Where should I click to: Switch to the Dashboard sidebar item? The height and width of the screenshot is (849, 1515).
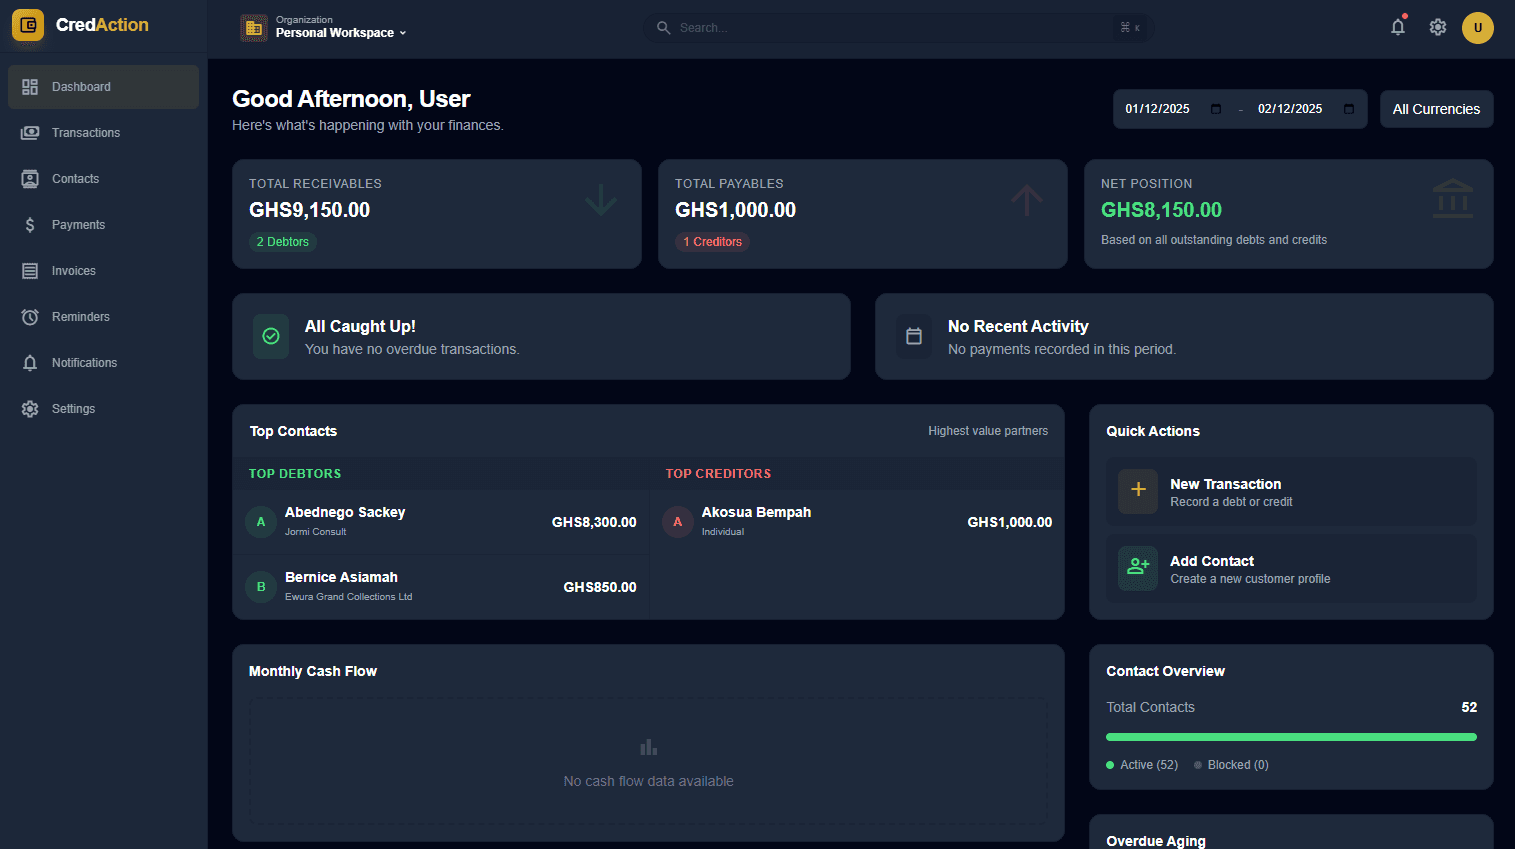pos(81,86)
